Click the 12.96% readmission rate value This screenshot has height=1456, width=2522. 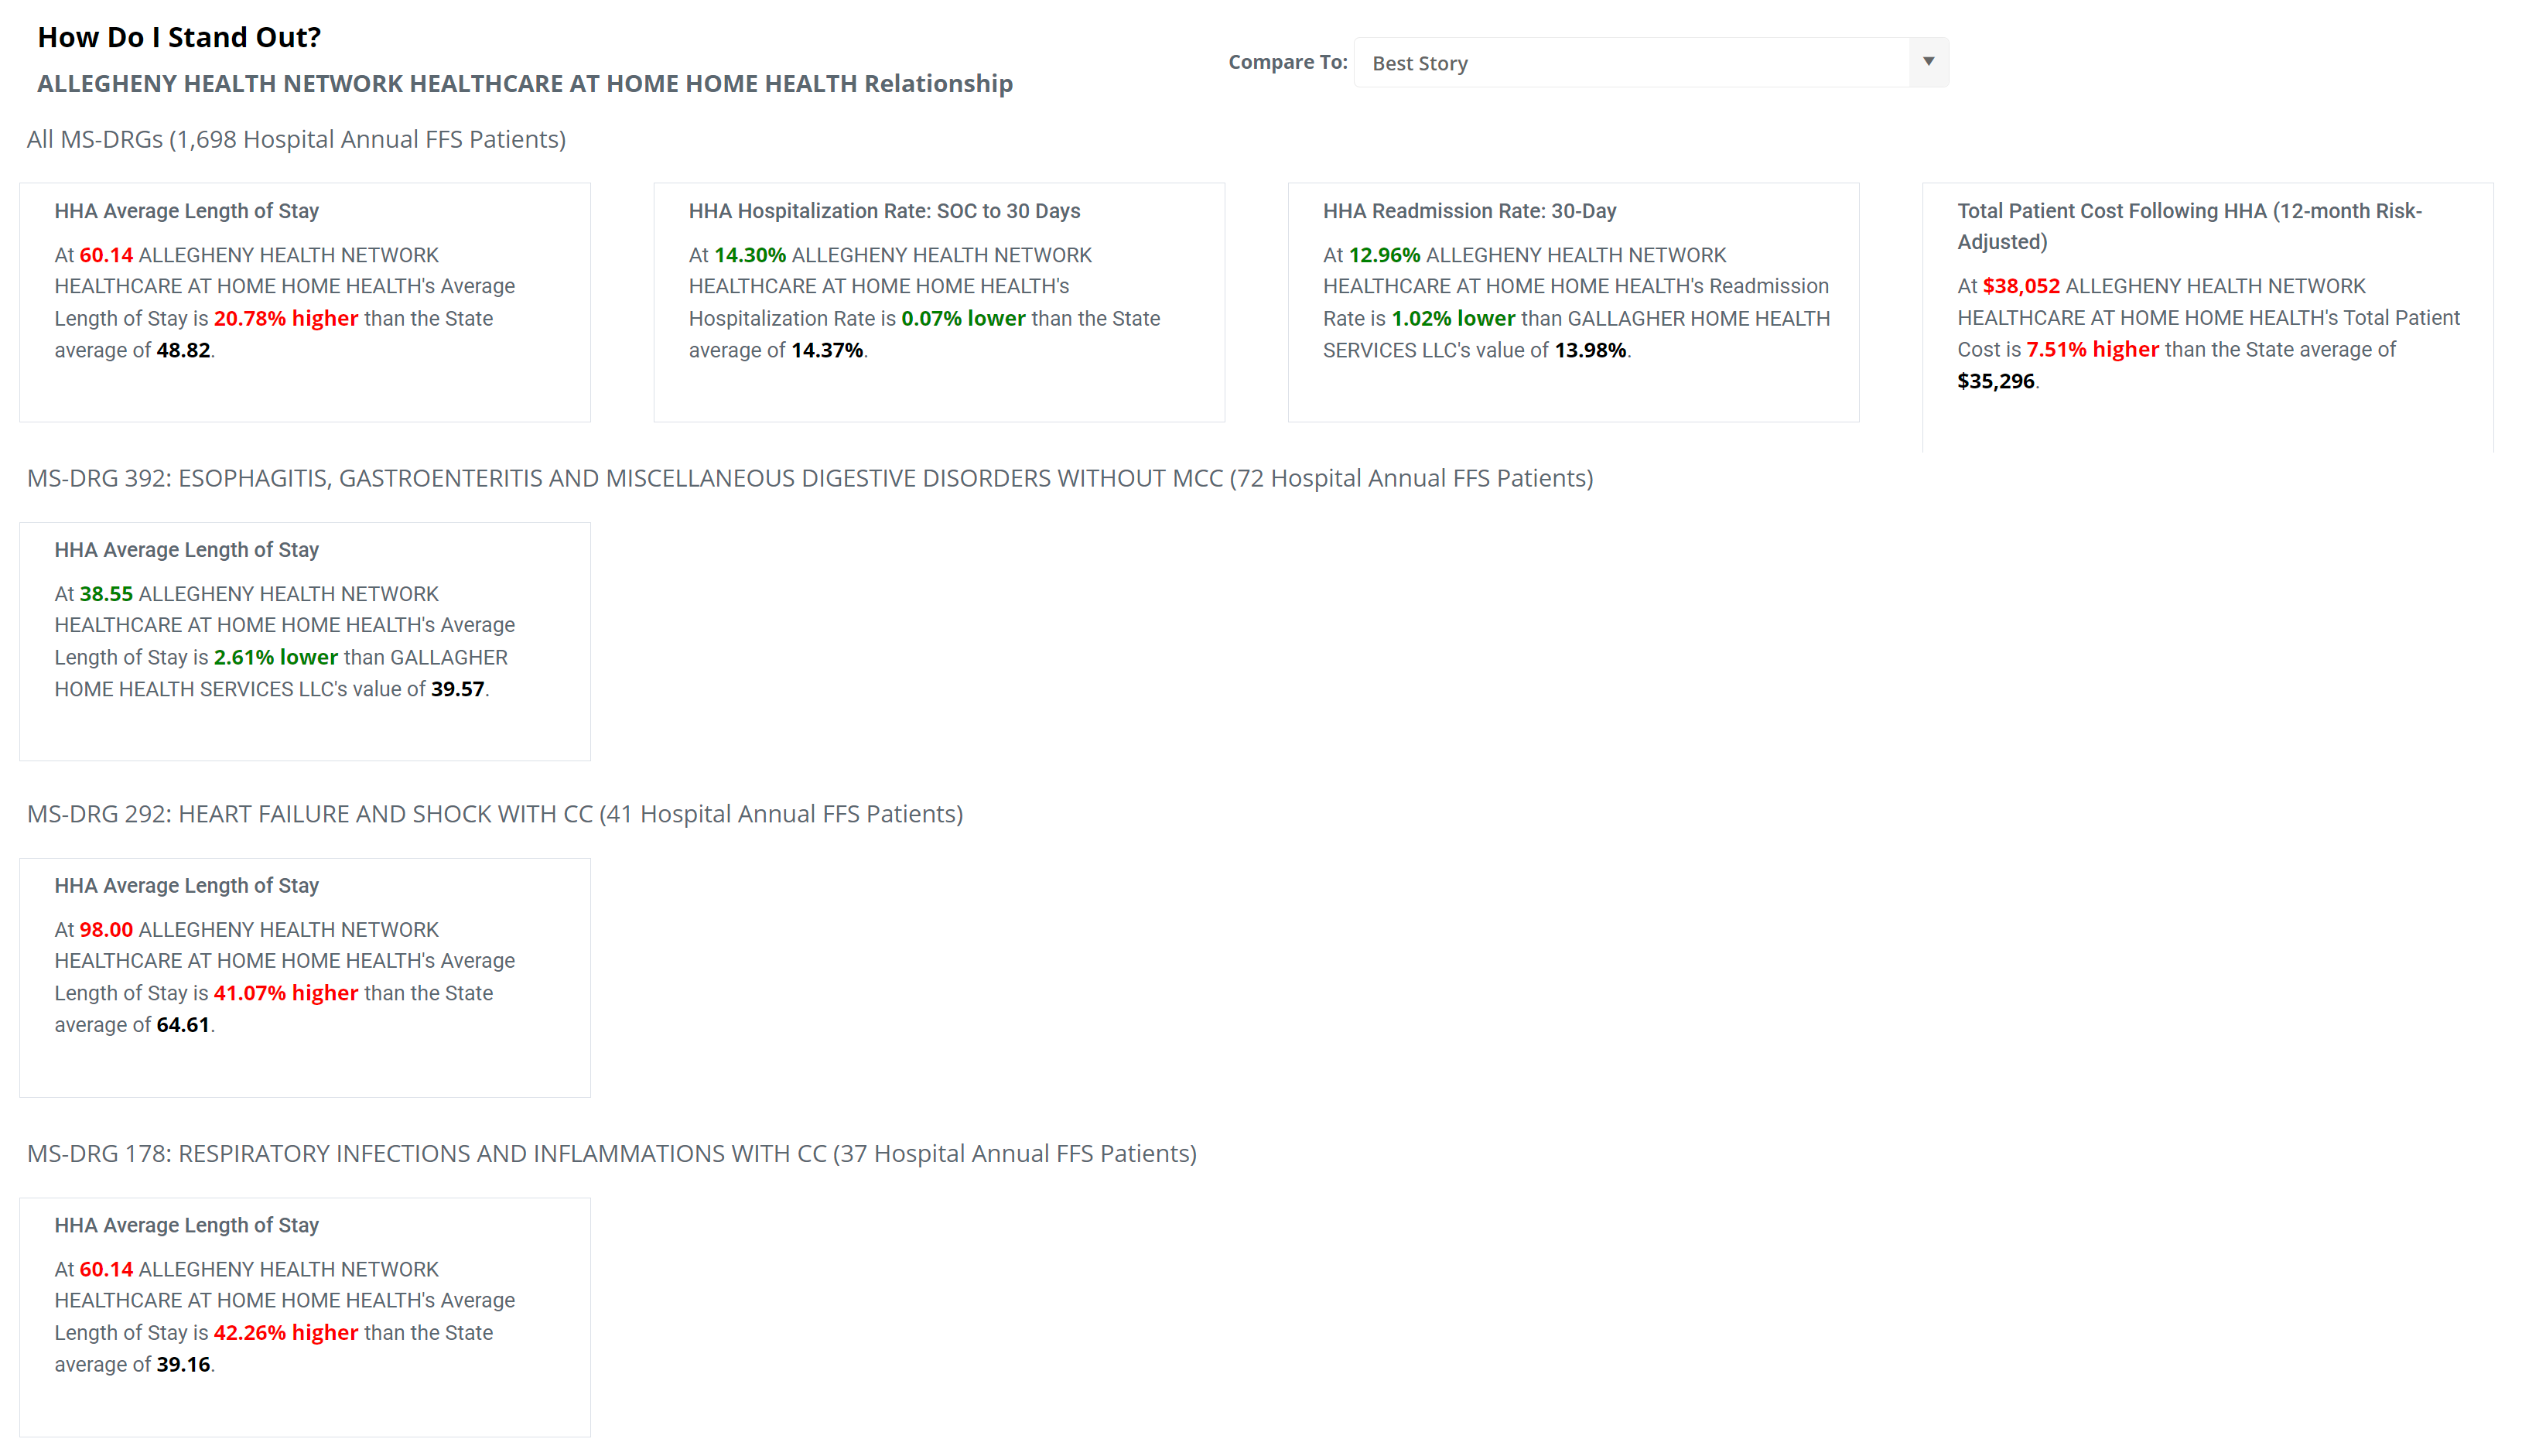click(1384, 255)
